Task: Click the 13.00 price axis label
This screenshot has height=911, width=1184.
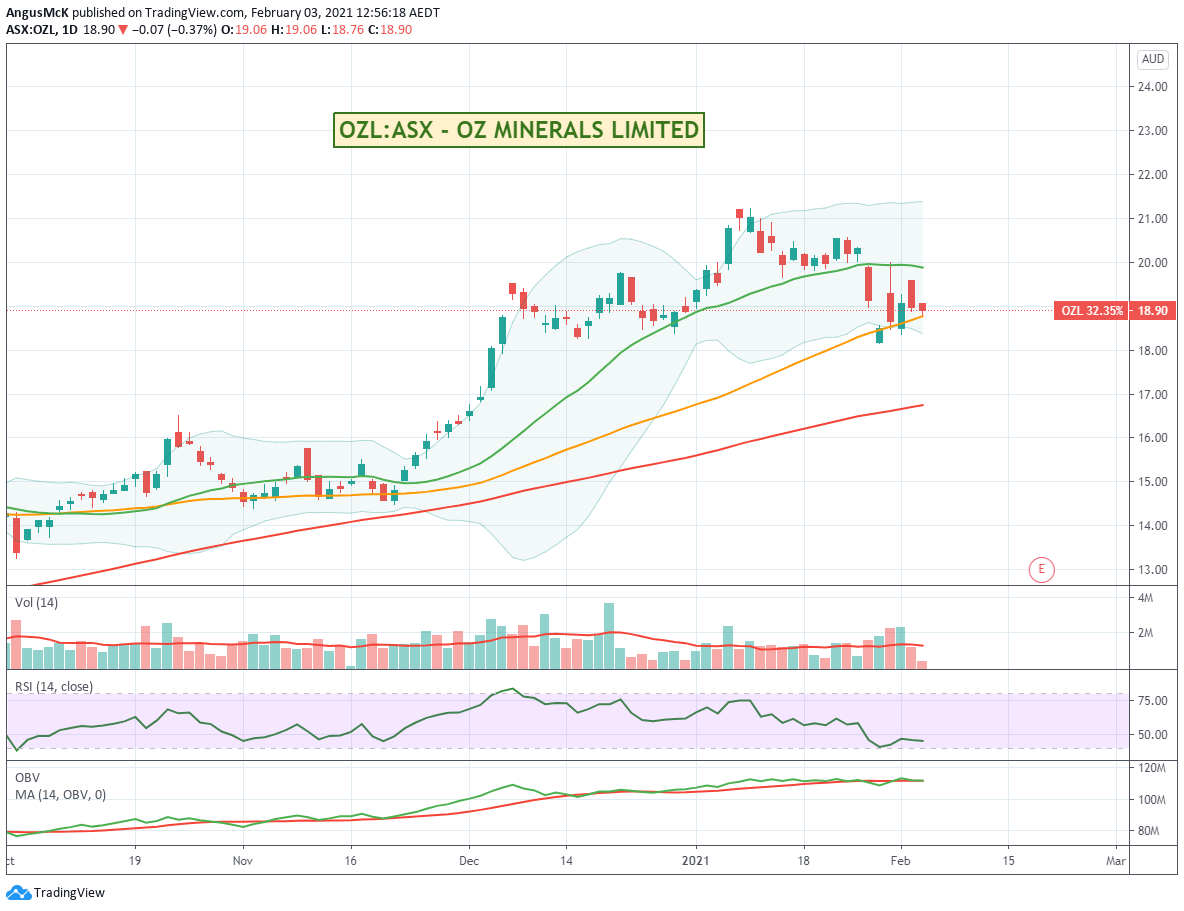Action: pos(1152,570)
